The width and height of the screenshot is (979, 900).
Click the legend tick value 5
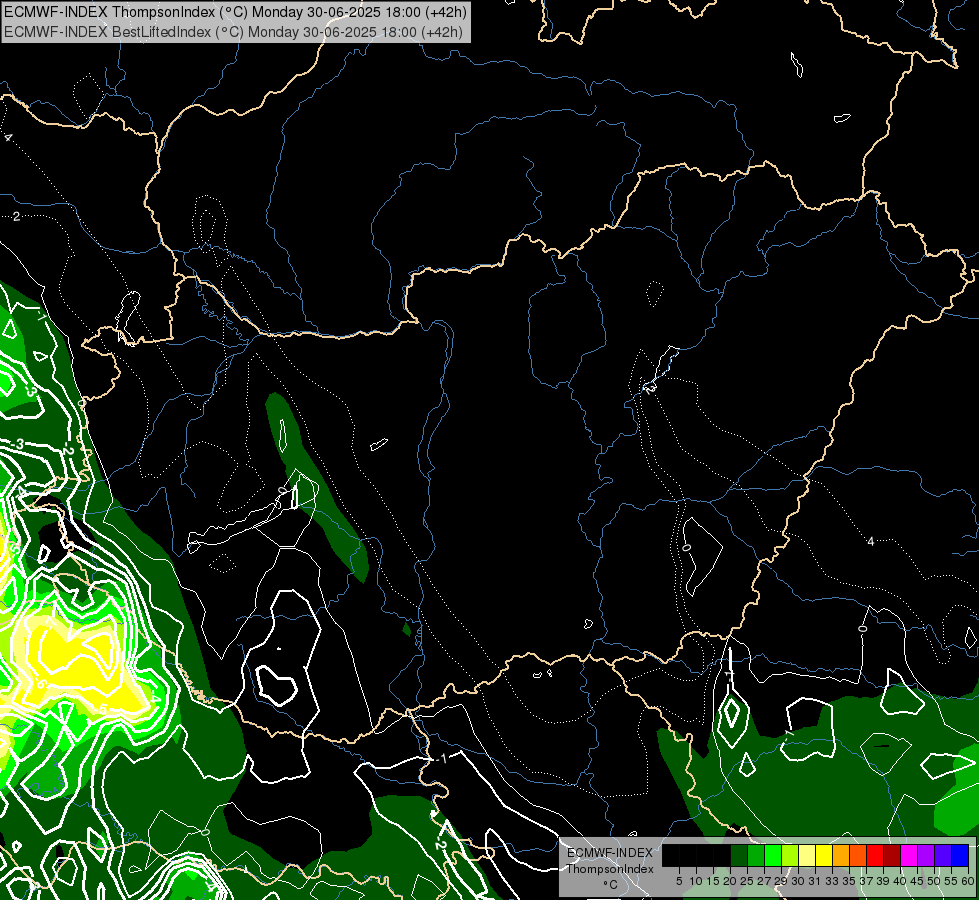(x=679, y=881)
